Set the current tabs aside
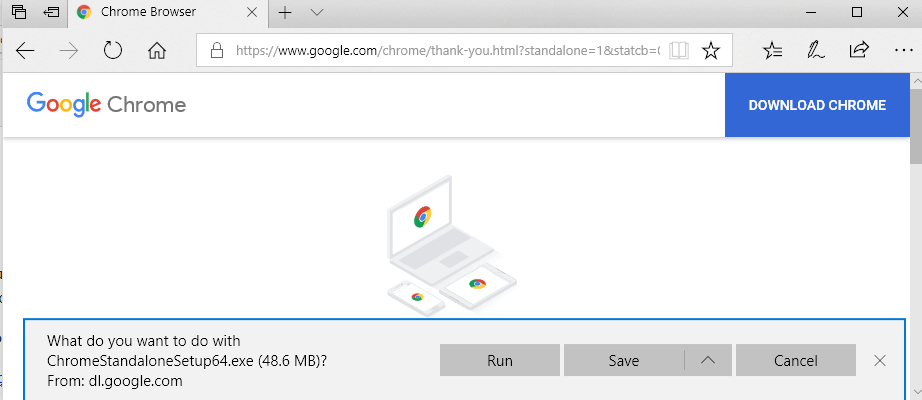This screenshot has height=400, width=922. [51, 12]
